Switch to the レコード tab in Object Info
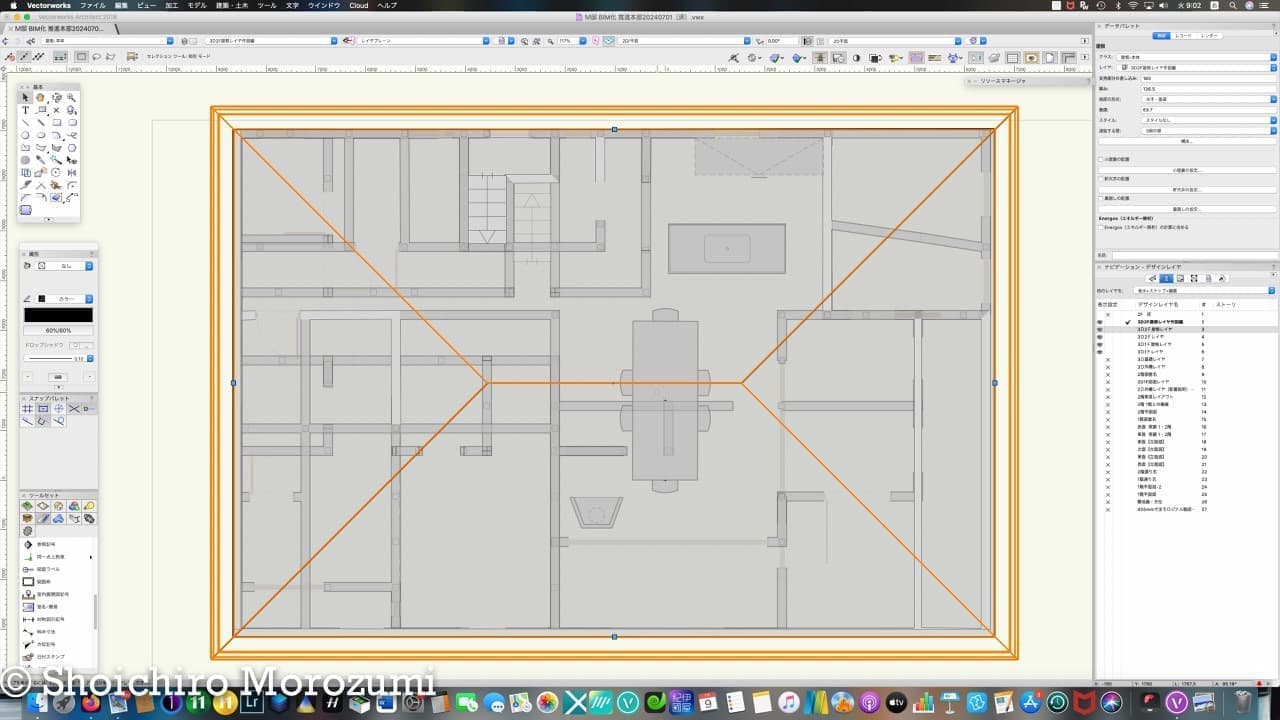The height and width of the screenshot is (720, 1280). tap(1184, 35)
